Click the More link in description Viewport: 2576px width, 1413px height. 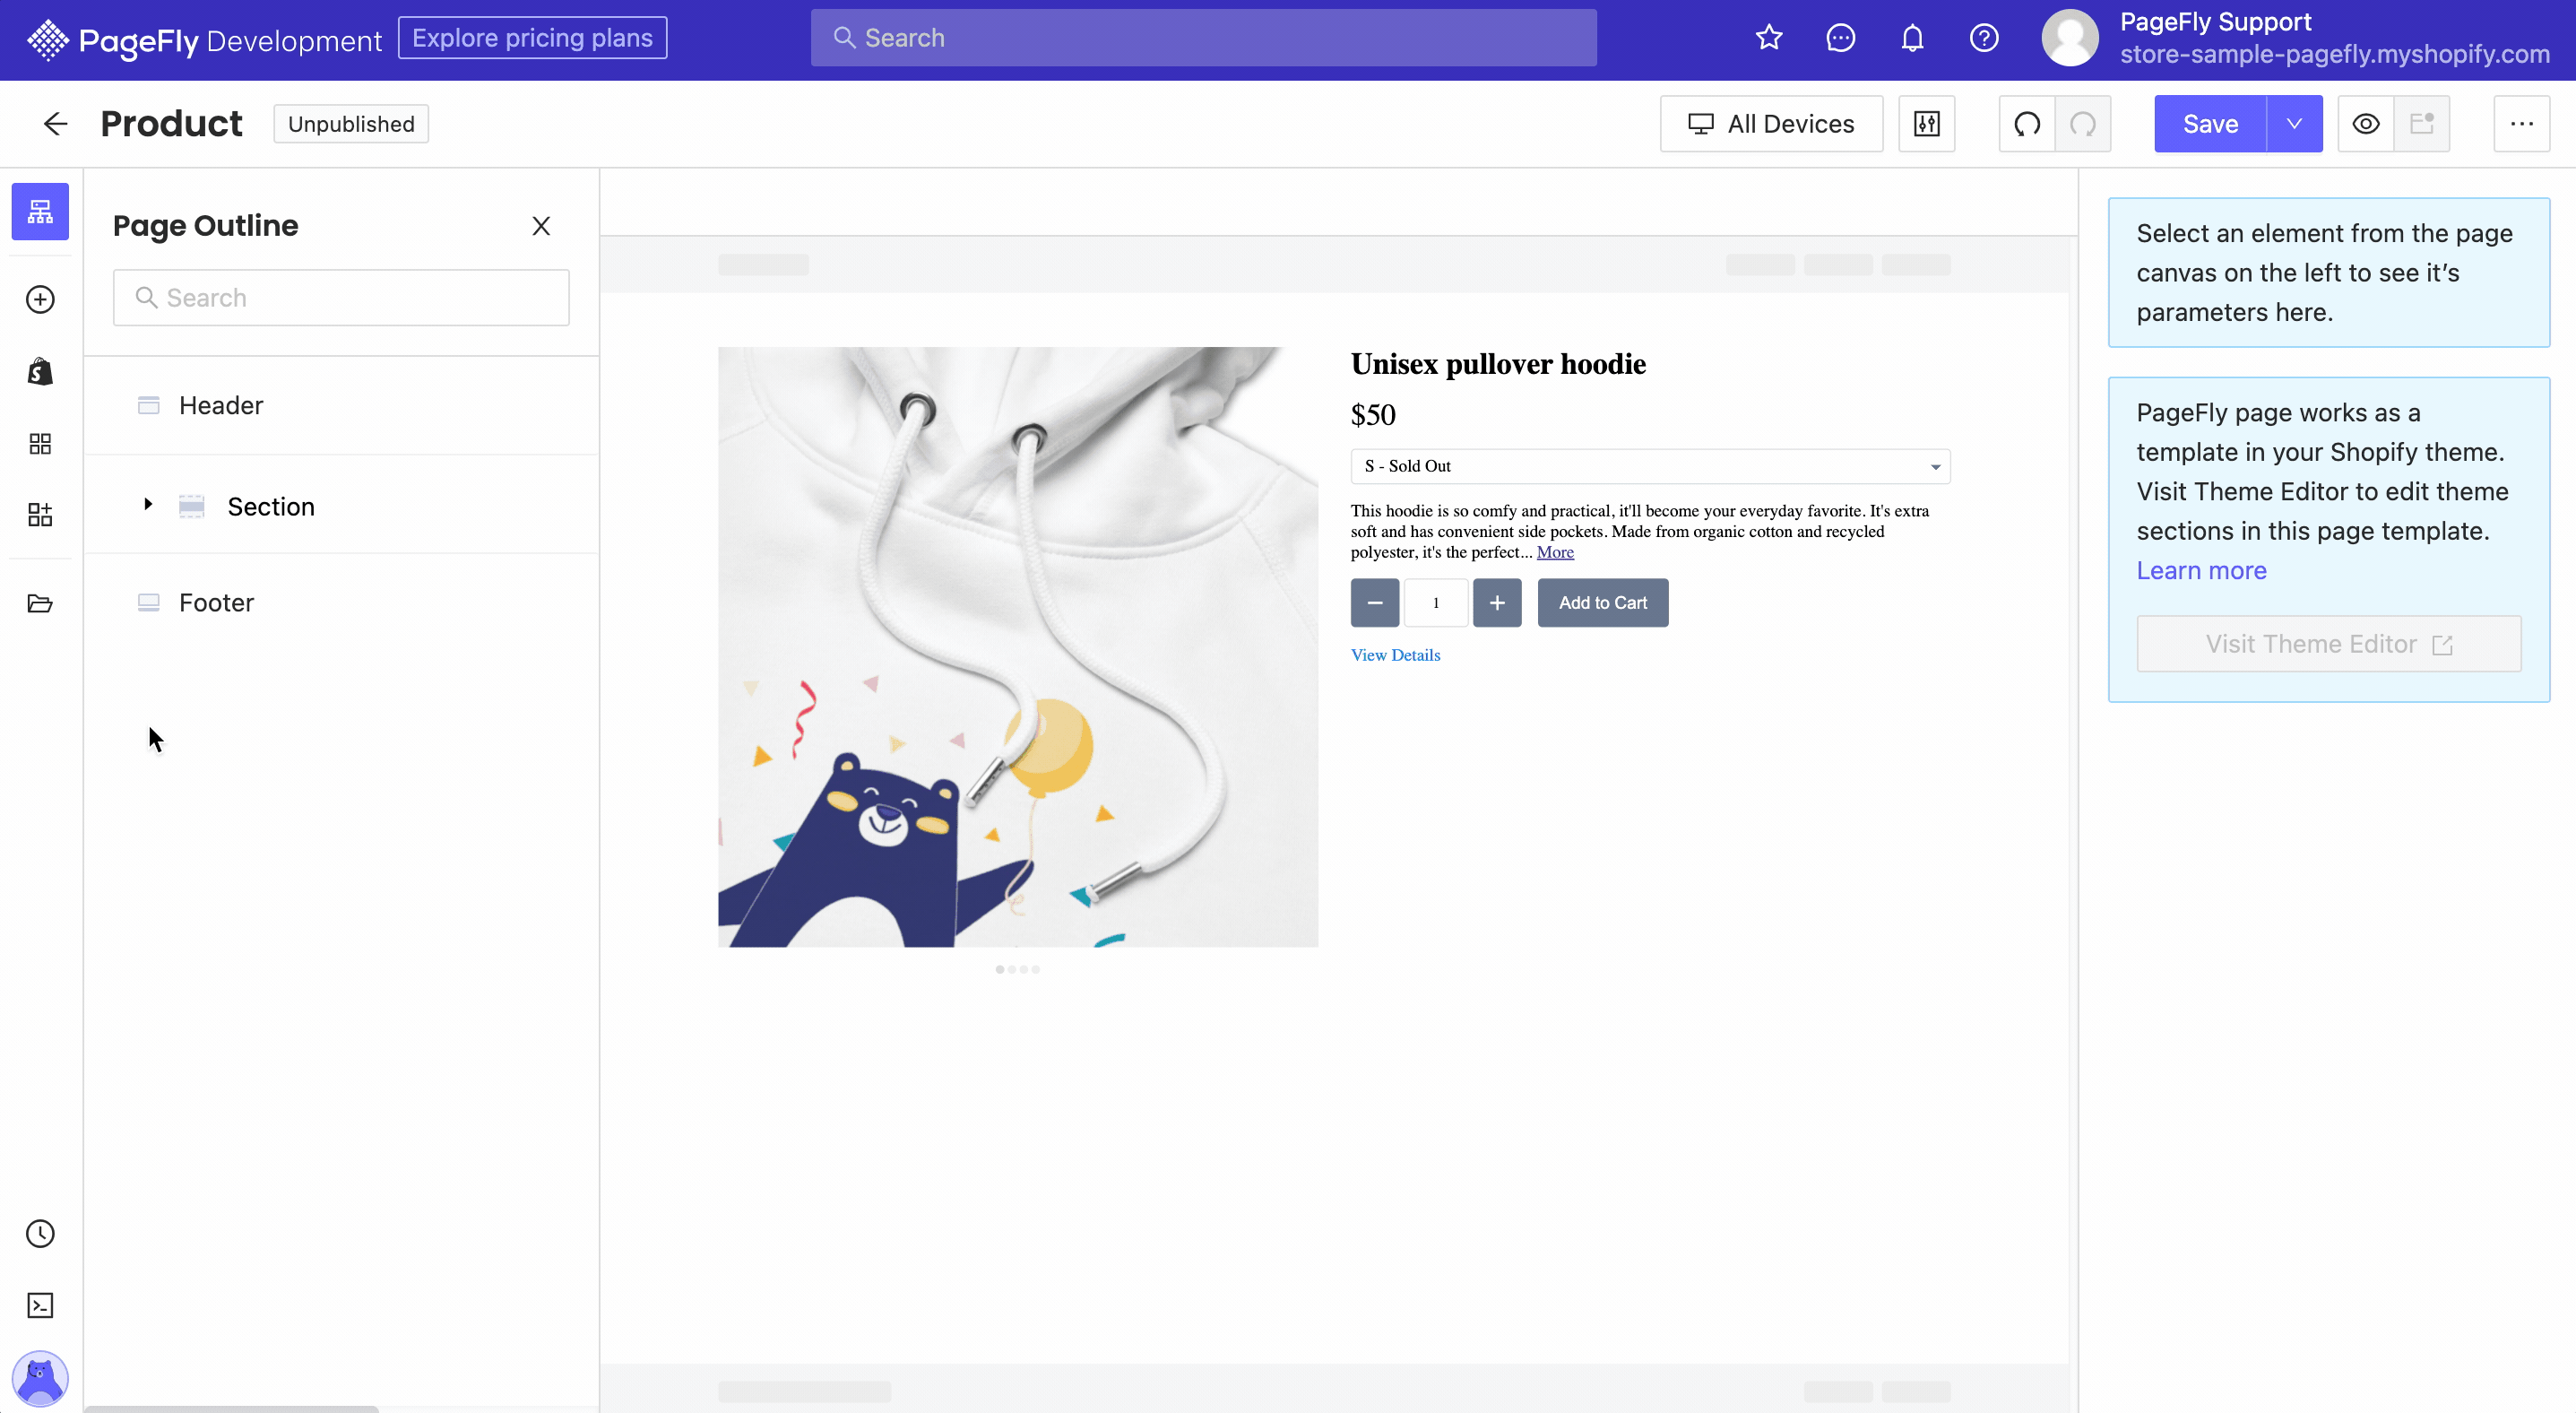[1555, 552]
